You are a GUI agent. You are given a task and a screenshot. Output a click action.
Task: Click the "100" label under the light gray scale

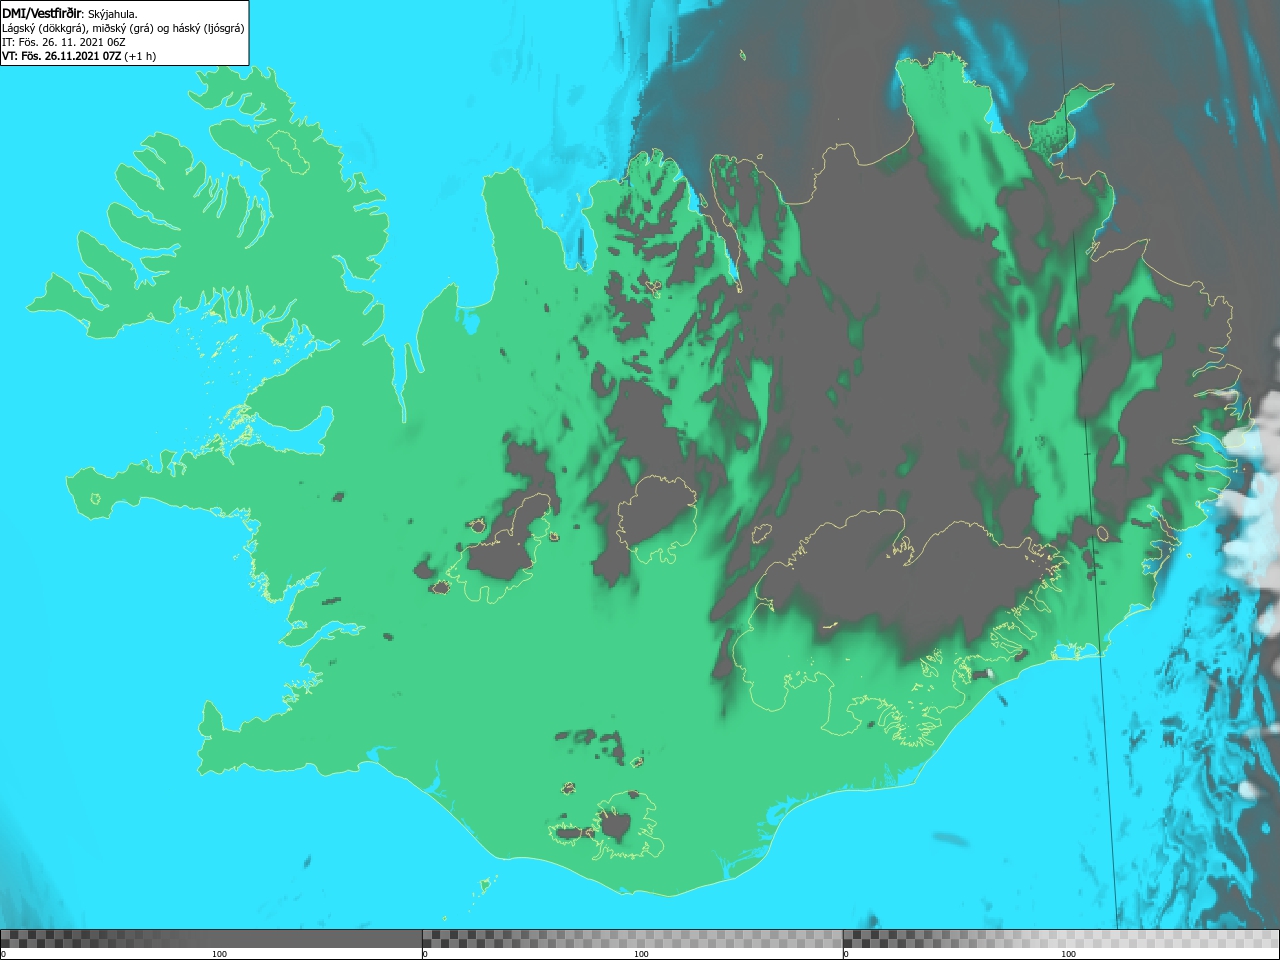pyautogui.click(x=1068, y=954)
